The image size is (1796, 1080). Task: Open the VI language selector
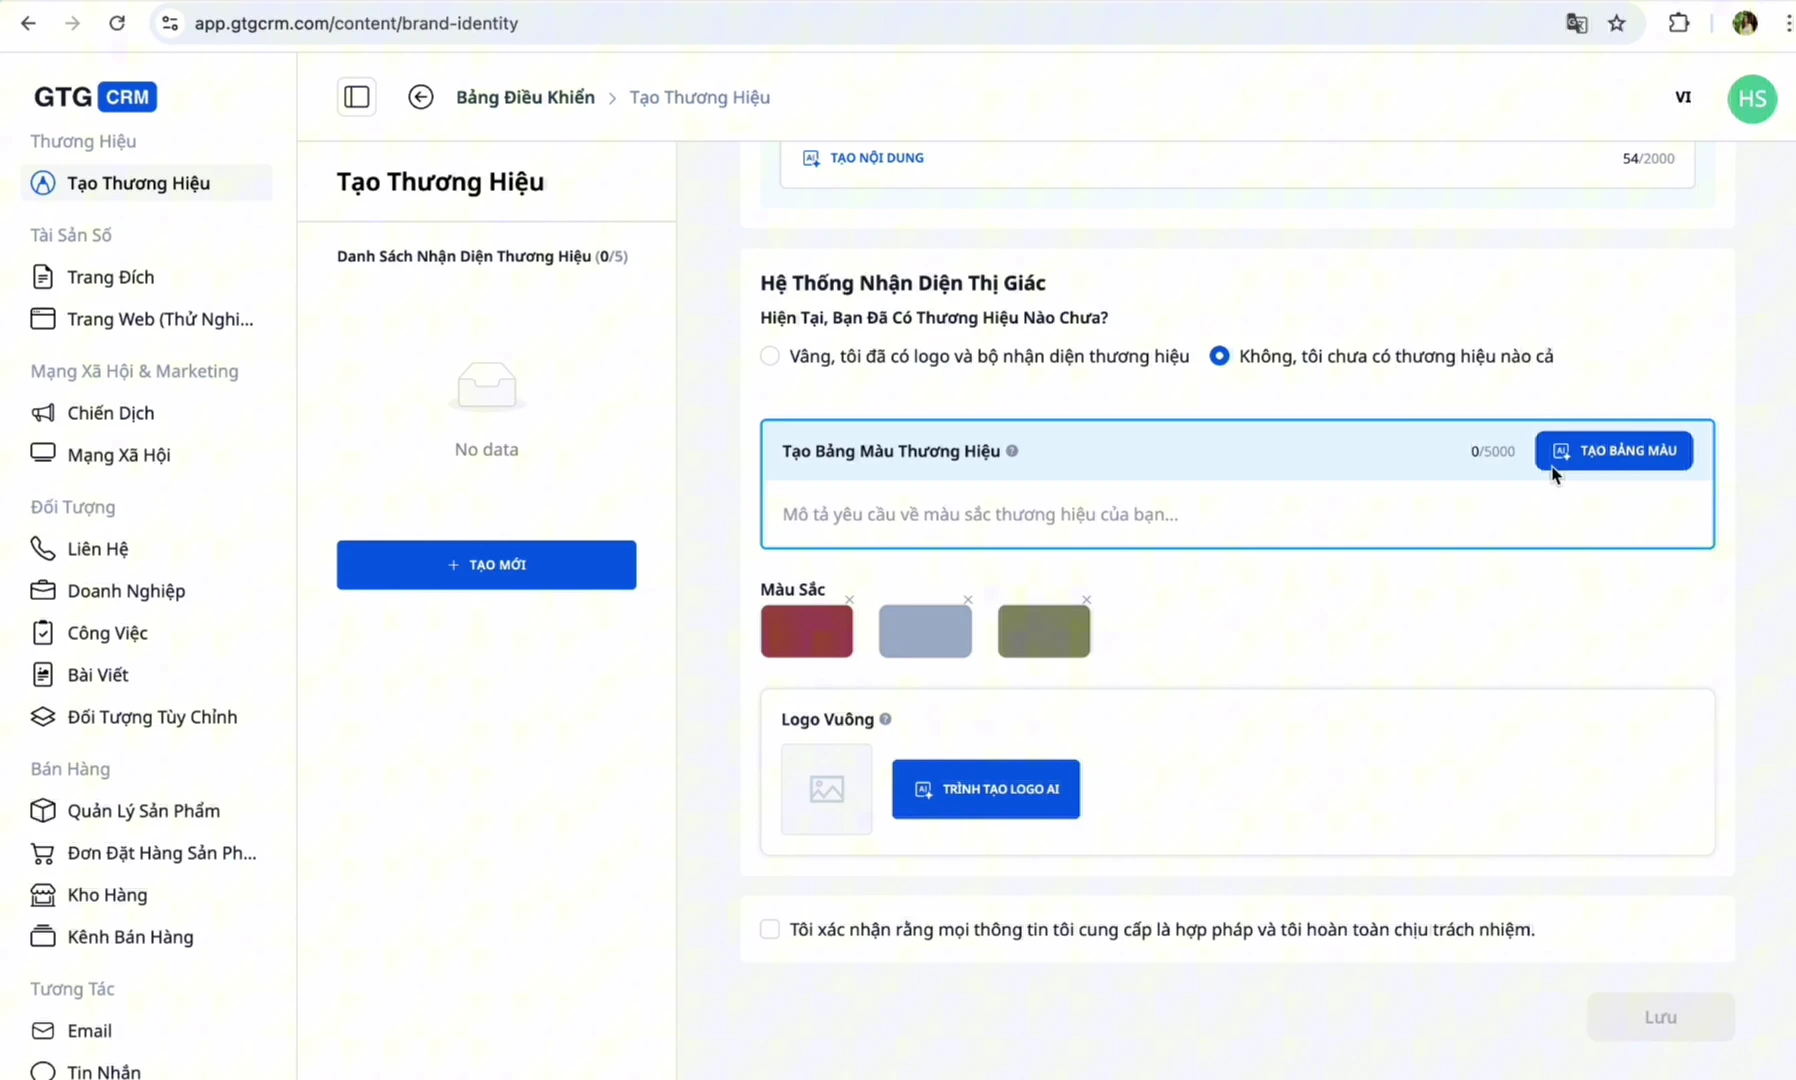1683,97
